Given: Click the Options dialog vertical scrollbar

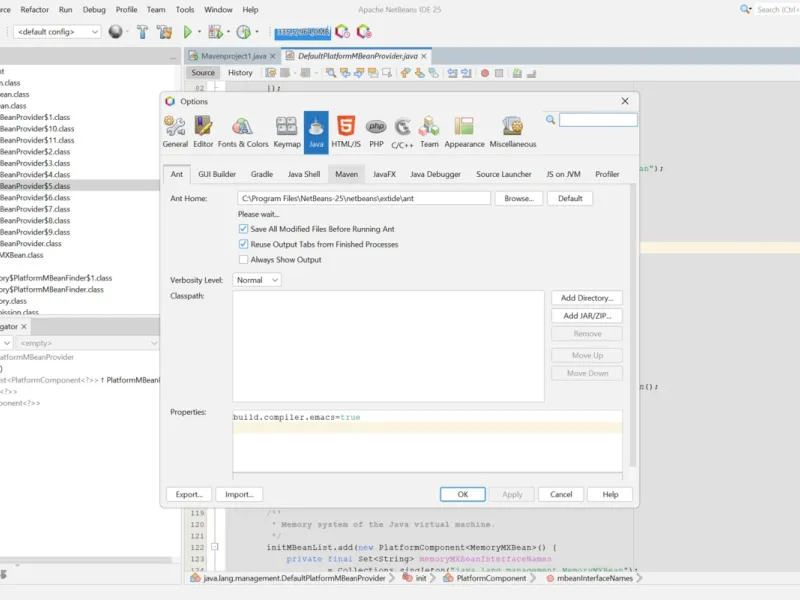Looking at the screenshot, I should (x=633, y=327).
